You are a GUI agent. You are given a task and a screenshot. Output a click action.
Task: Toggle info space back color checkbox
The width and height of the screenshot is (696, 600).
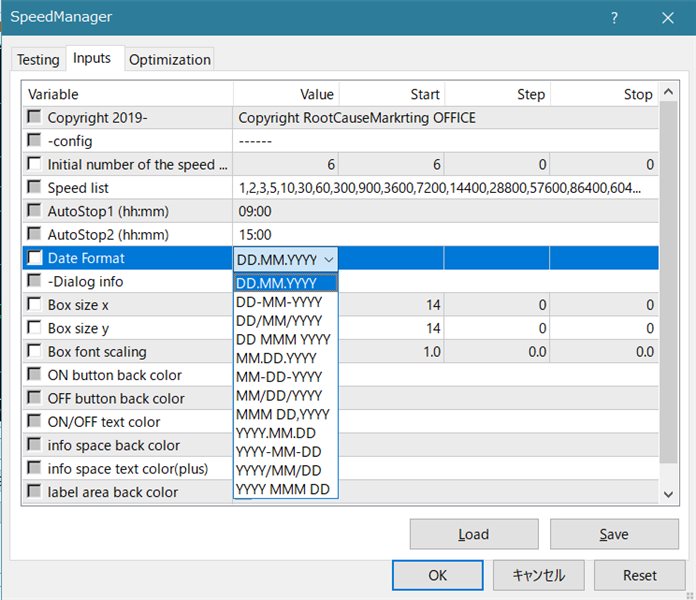point(34,444)
